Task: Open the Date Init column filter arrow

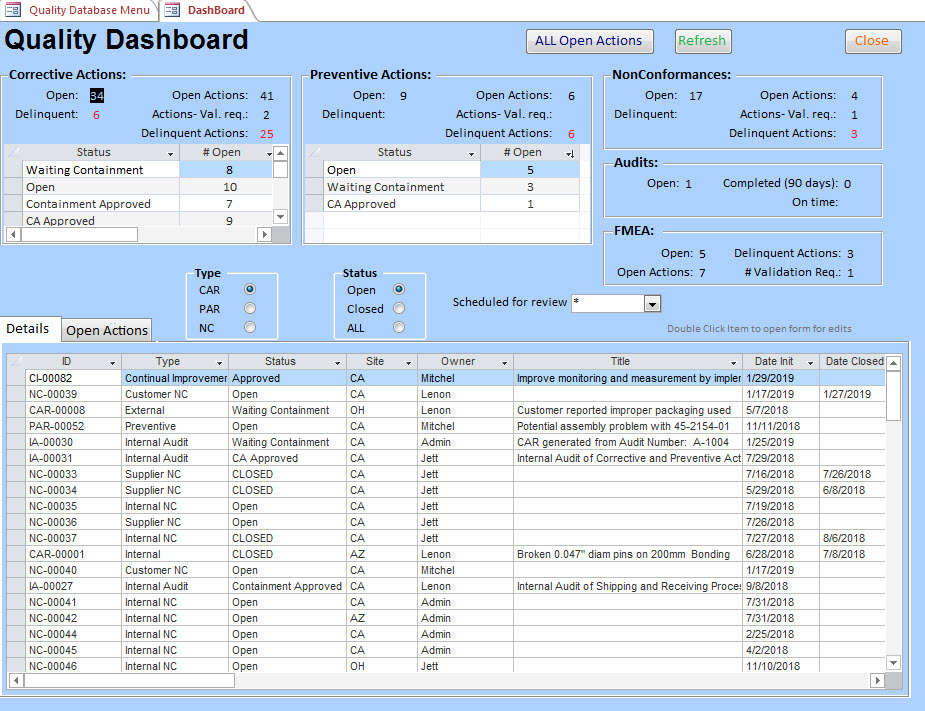Action: pos(811,362)
